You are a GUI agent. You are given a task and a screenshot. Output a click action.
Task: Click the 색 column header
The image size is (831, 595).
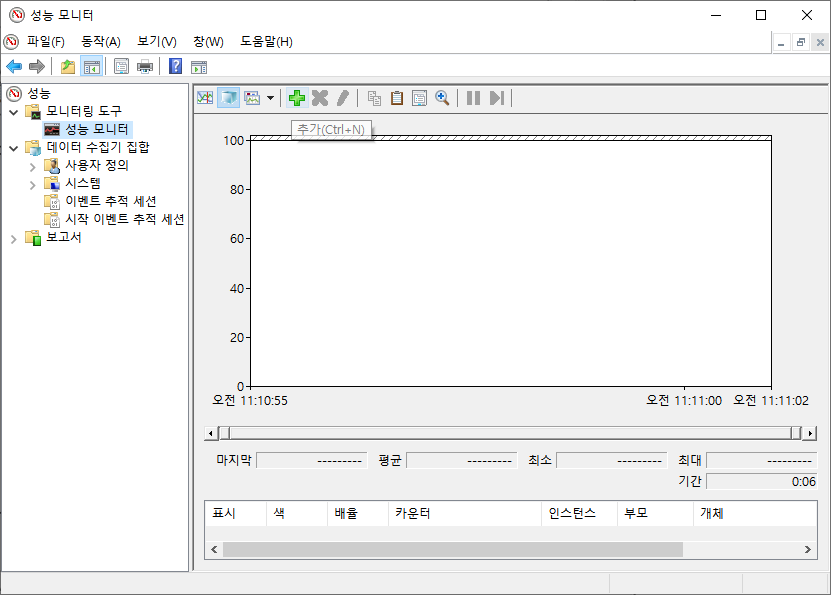tap(297, 513)
